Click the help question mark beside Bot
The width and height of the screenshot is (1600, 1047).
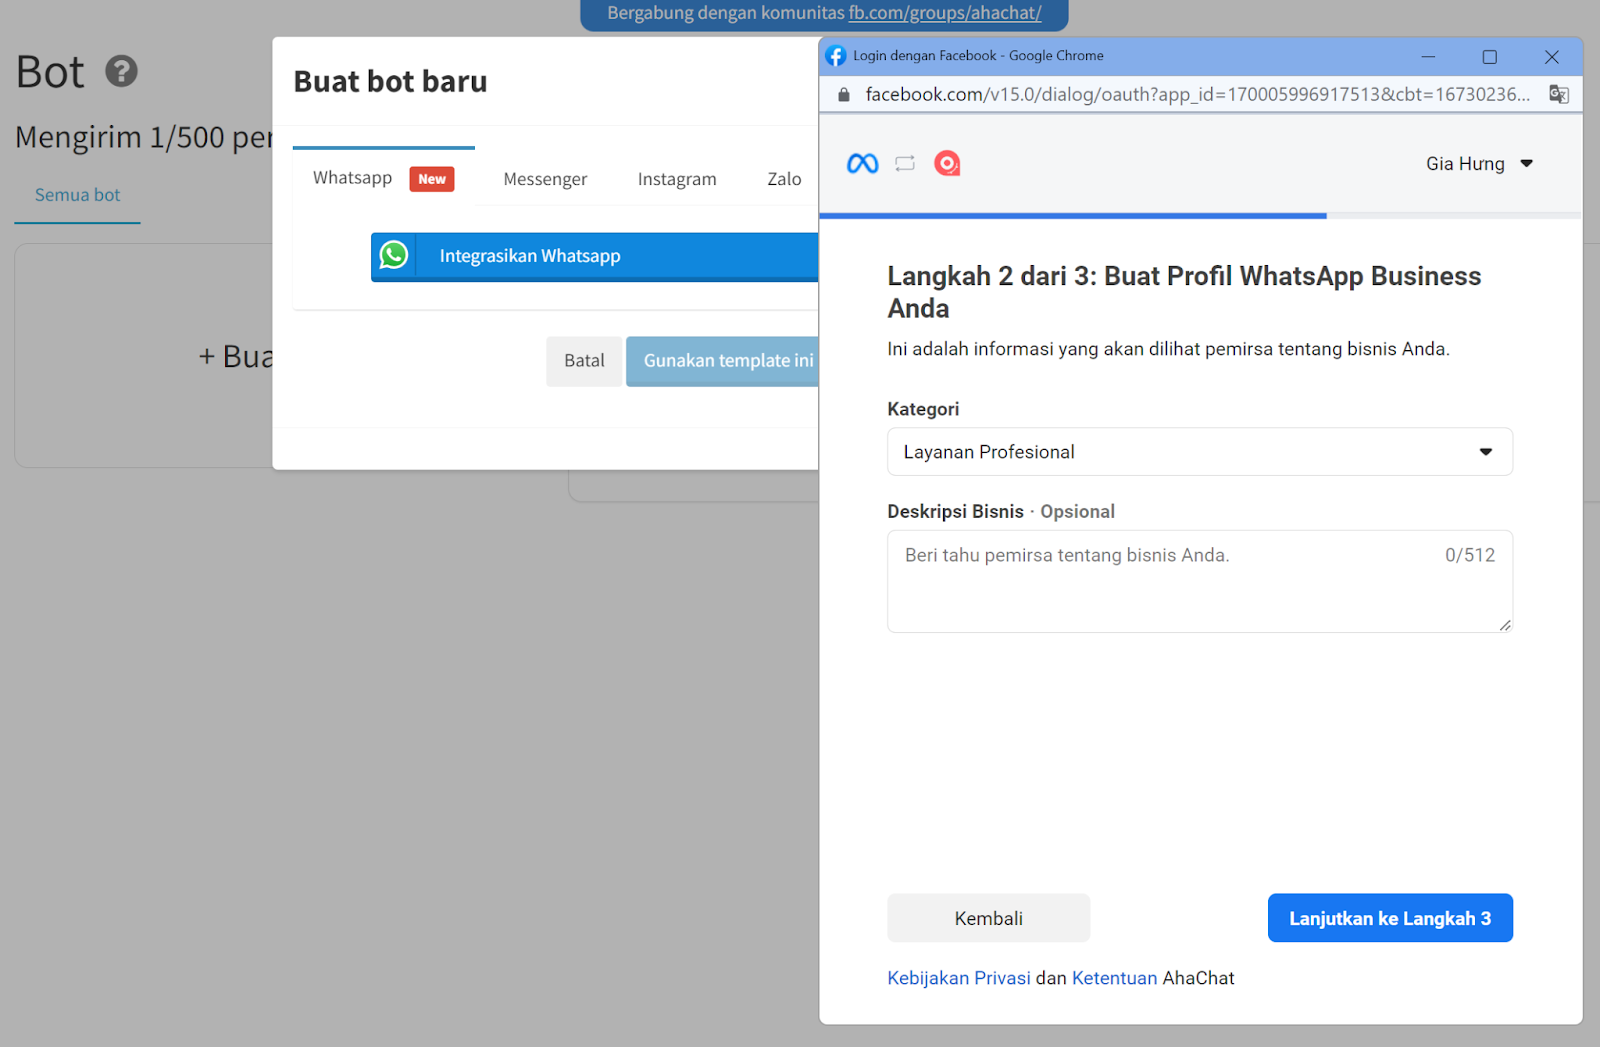point(122,71)
